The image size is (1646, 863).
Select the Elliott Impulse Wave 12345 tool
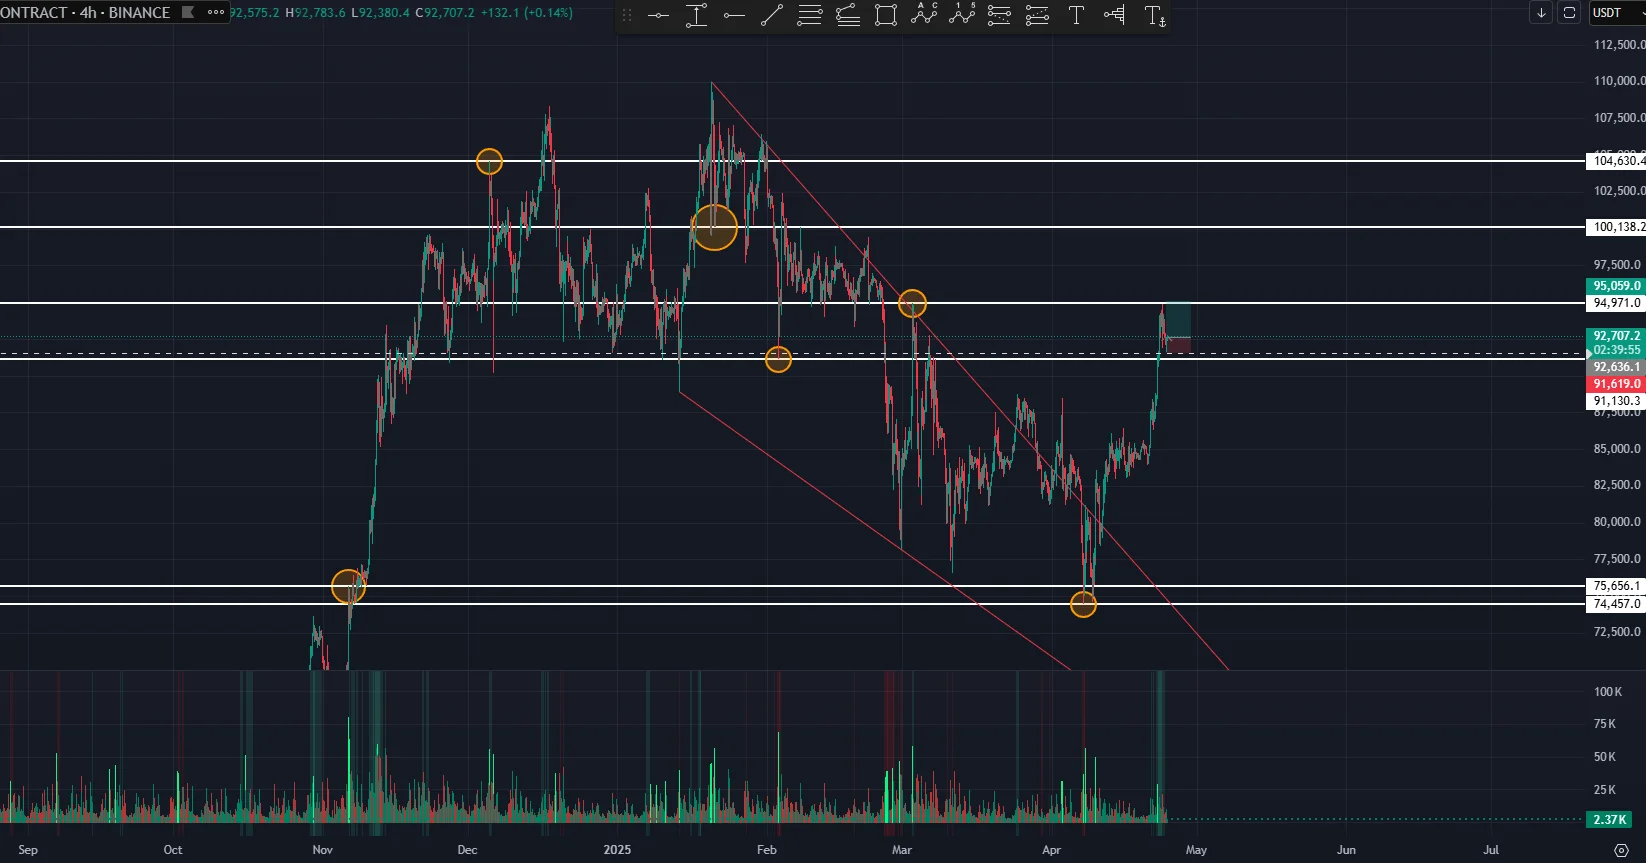coord(962,15)
